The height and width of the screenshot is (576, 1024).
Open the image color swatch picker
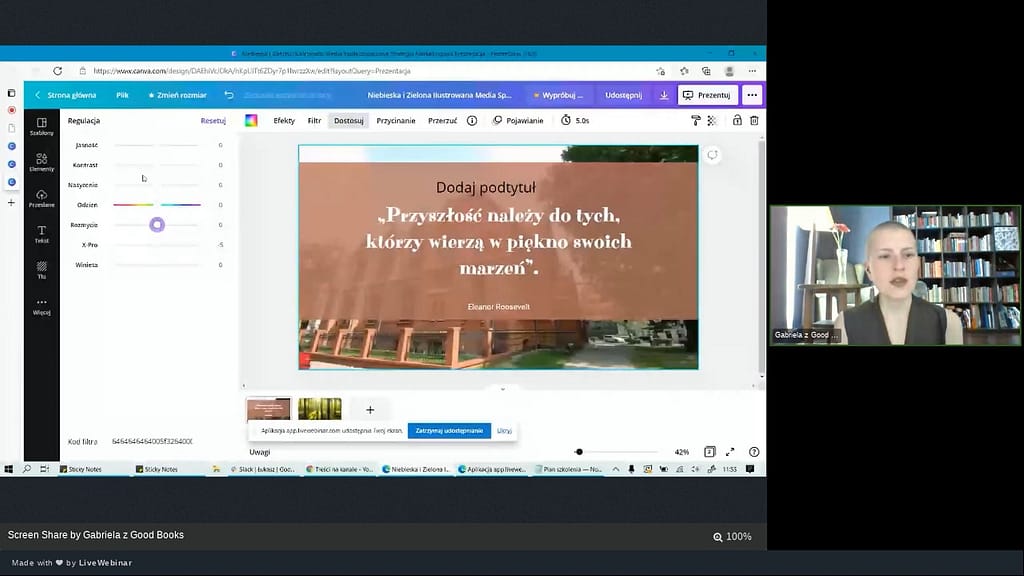pos(251,120)
